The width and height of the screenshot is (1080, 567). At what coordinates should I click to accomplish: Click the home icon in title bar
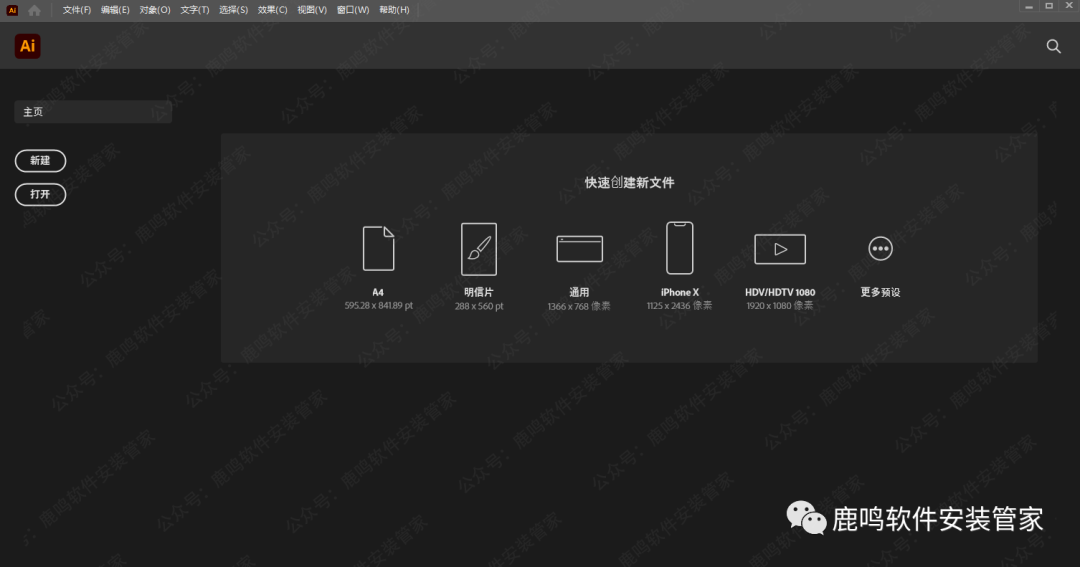click(x=35, y=10)
